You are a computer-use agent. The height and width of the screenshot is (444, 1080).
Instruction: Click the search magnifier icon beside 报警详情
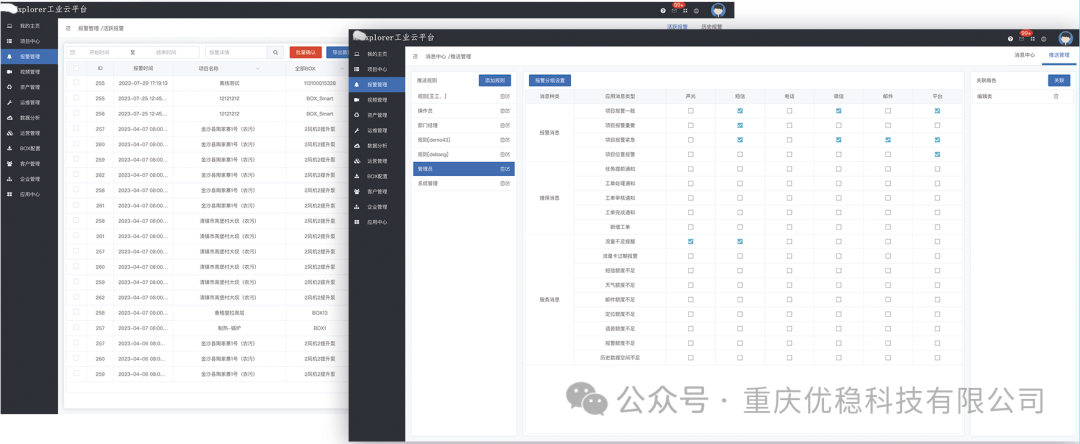(x=276, y=52)
